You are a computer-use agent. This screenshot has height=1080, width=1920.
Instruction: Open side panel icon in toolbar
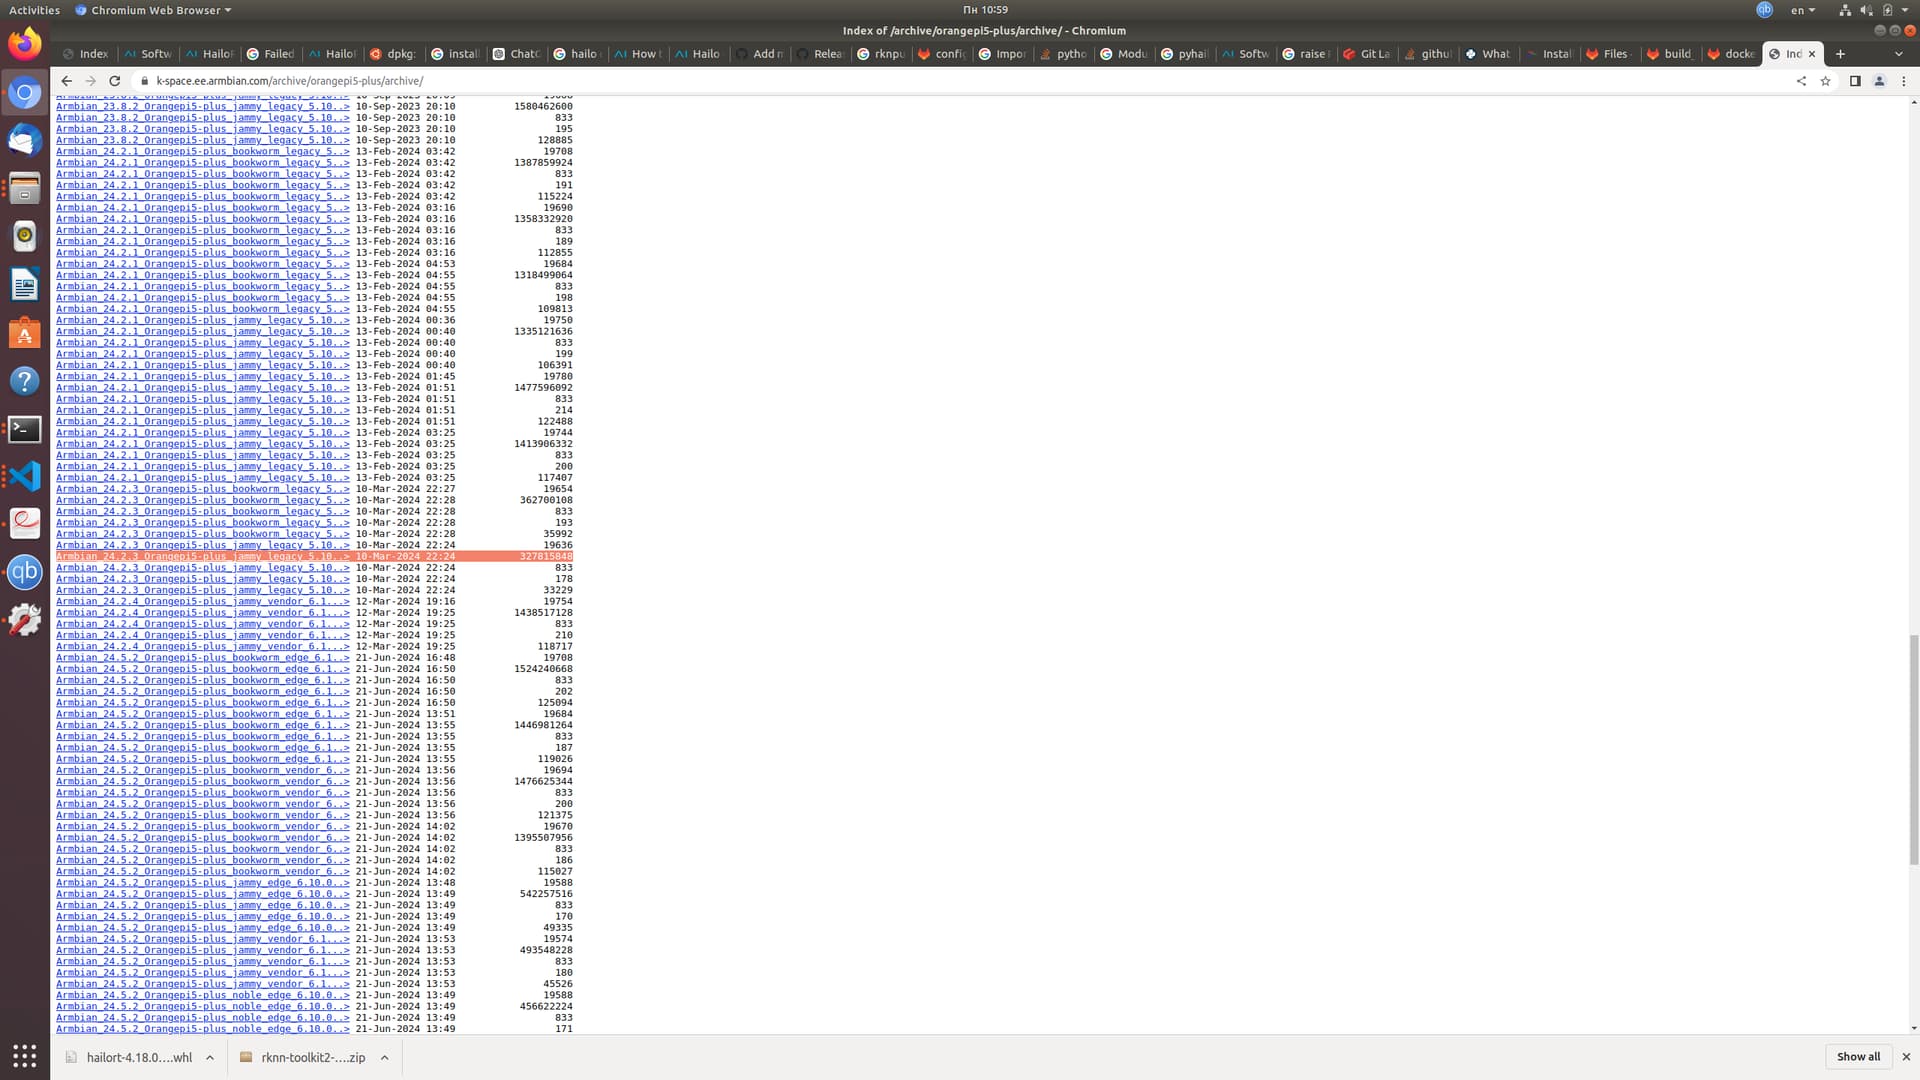point(1855,81)
